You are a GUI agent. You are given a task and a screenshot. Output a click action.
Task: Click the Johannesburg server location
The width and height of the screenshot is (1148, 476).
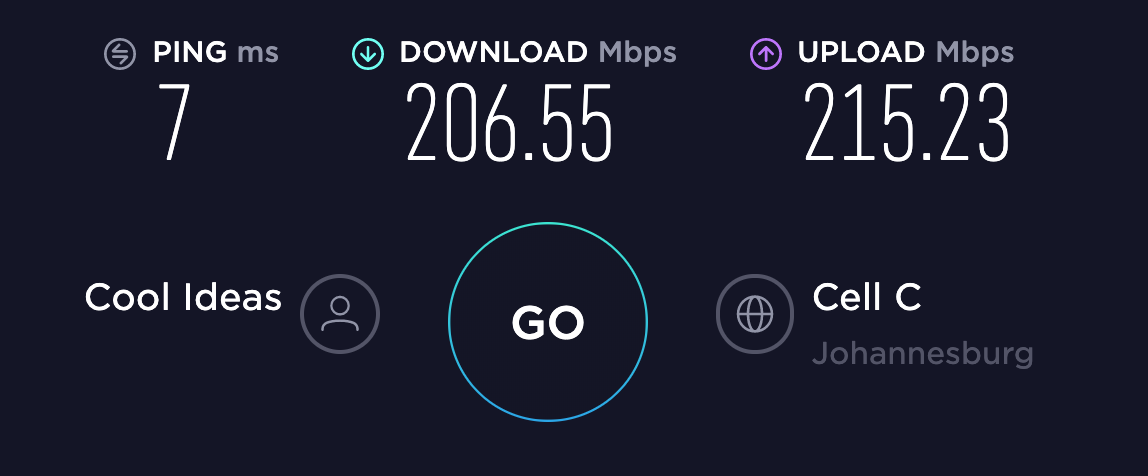tap(922, 354)
